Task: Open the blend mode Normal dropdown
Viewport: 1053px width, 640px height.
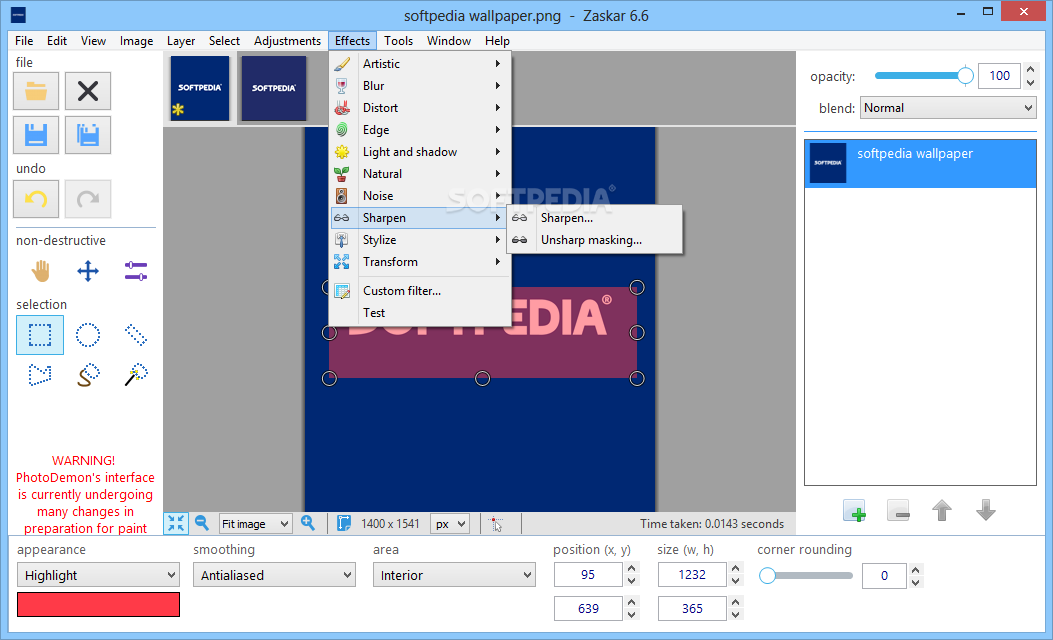Action: point(948,108)
